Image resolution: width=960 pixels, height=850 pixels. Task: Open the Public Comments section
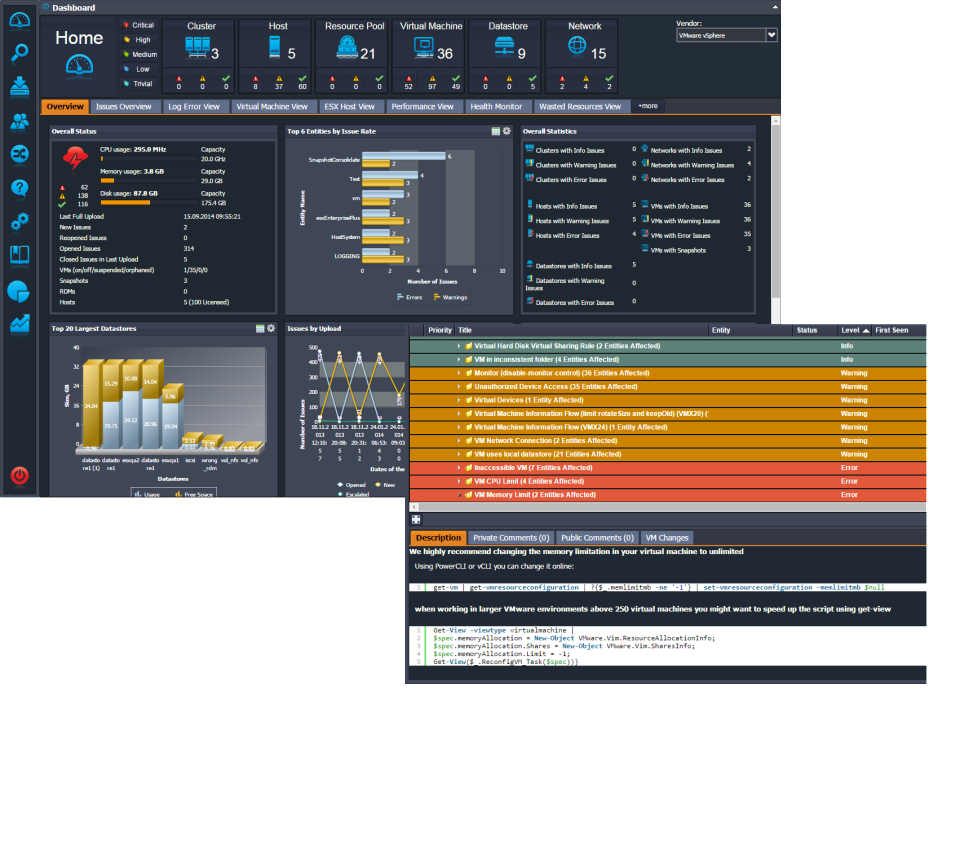tap(597, 537)
